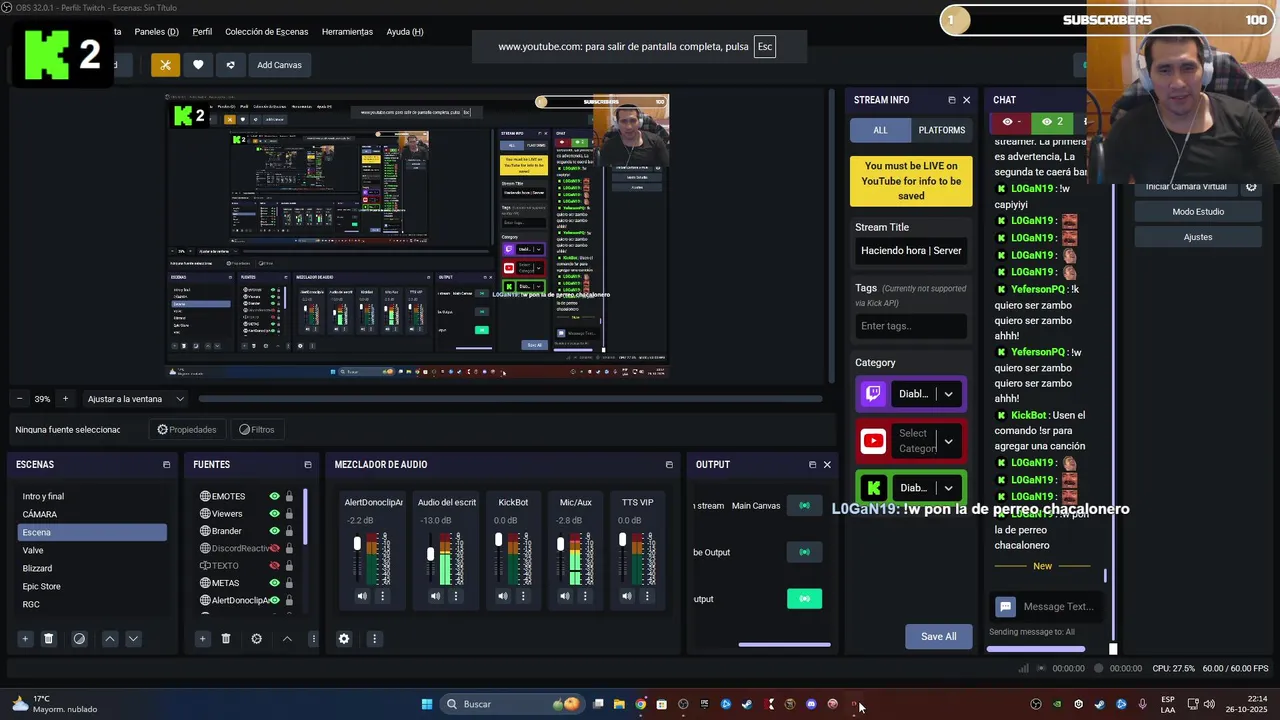Unlock the EMOTES source
The height and width of the screenshot is (720, 1280).
[x=289, y=496]
